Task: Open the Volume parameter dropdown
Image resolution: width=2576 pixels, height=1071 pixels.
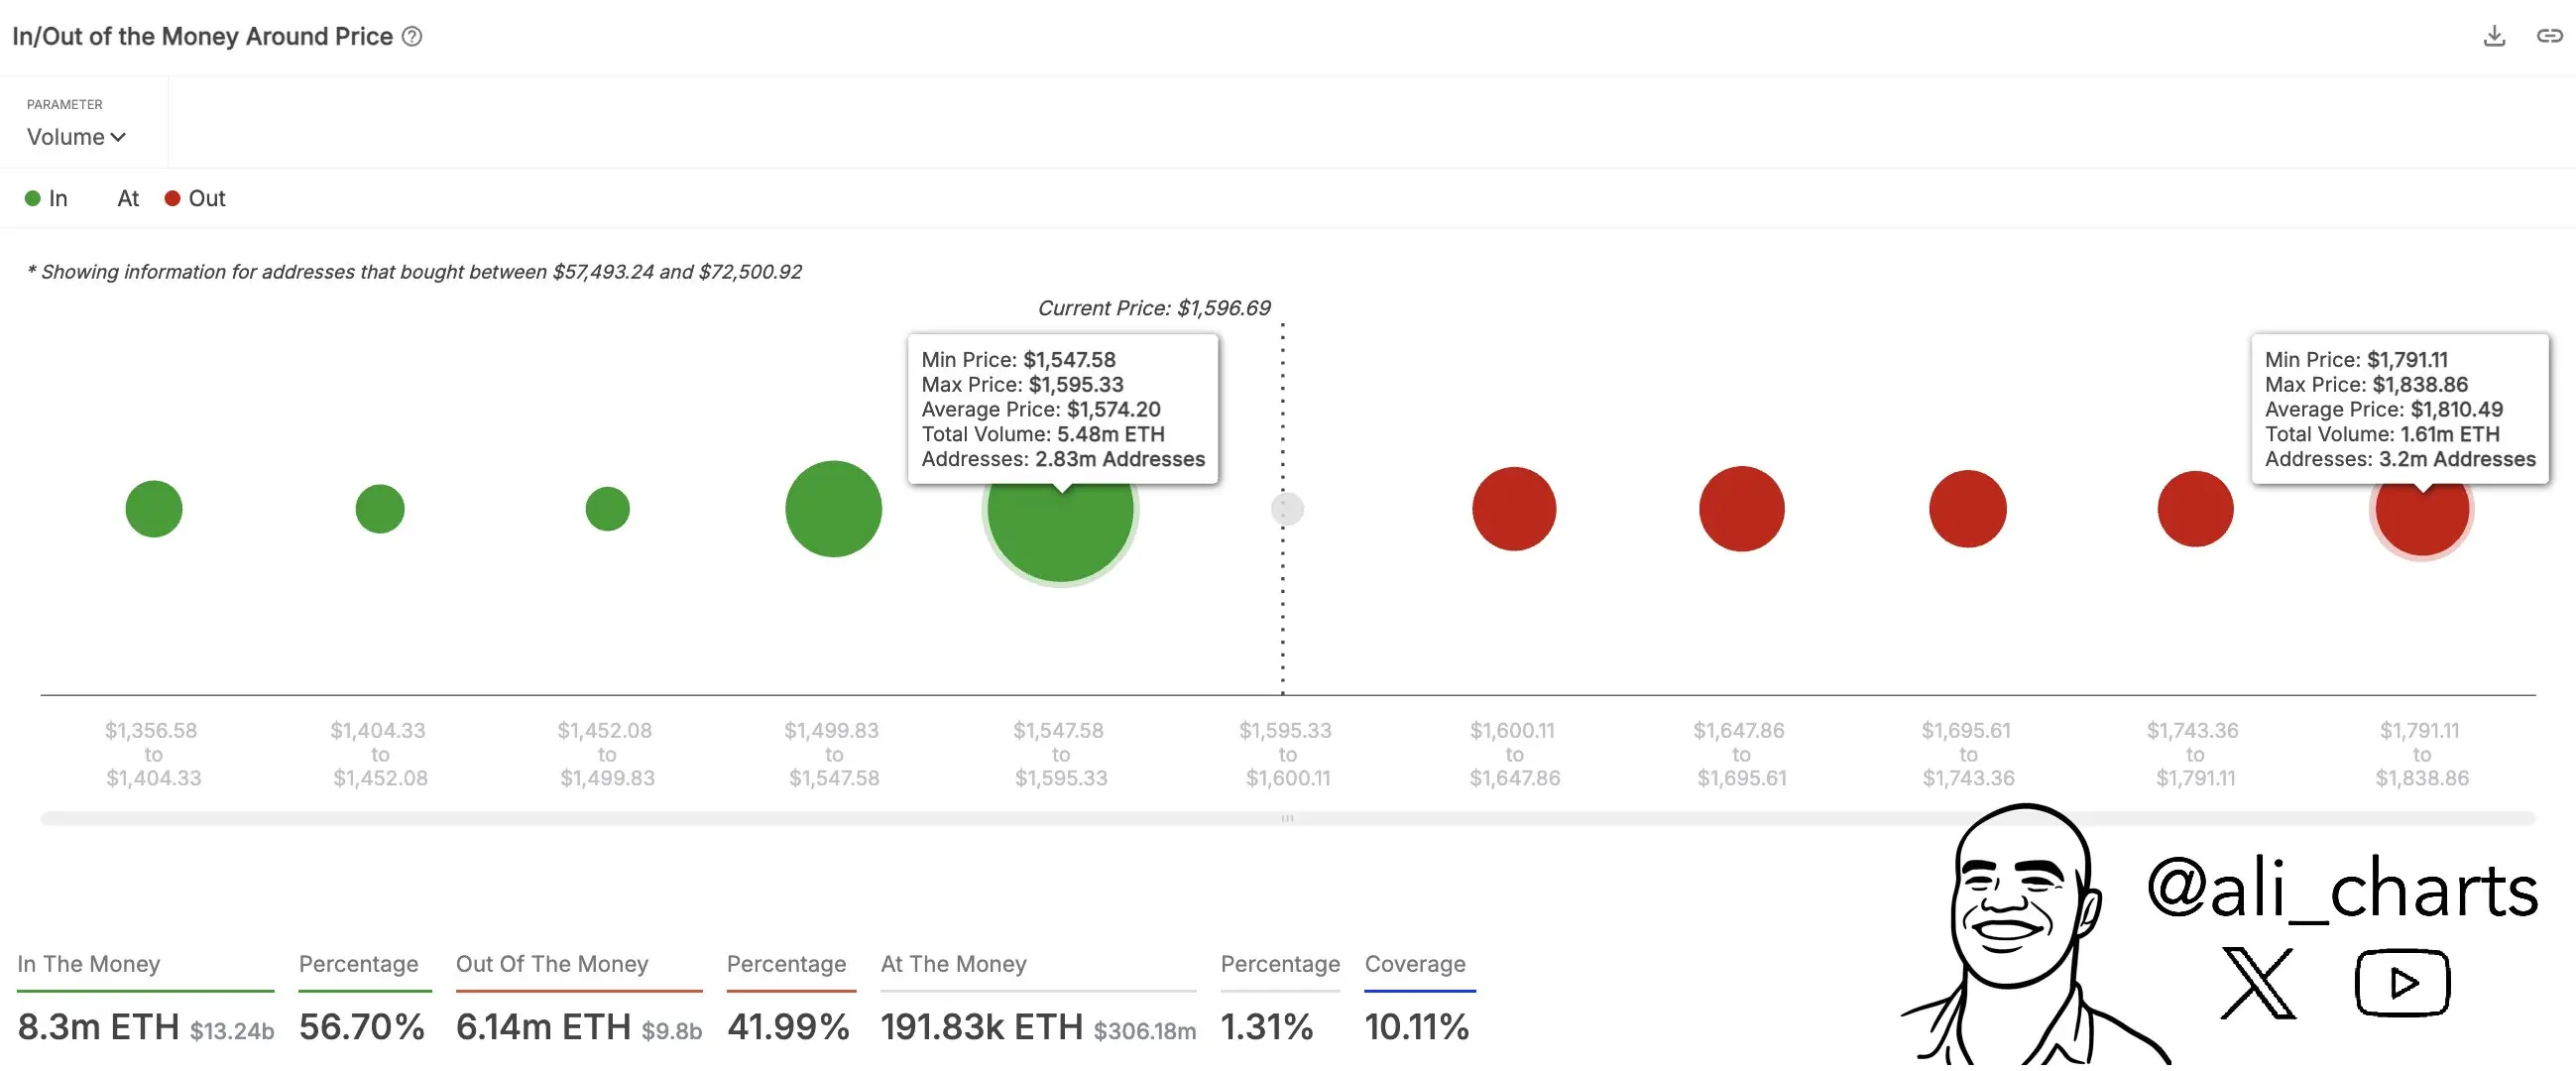Action: tap(66, 137)
